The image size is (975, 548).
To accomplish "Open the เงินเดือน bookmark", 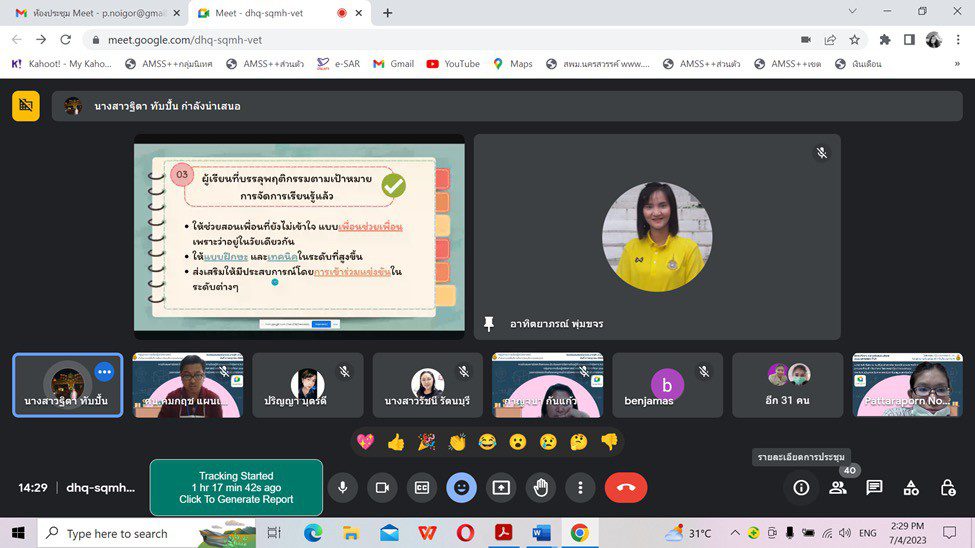I will point(859,63).
